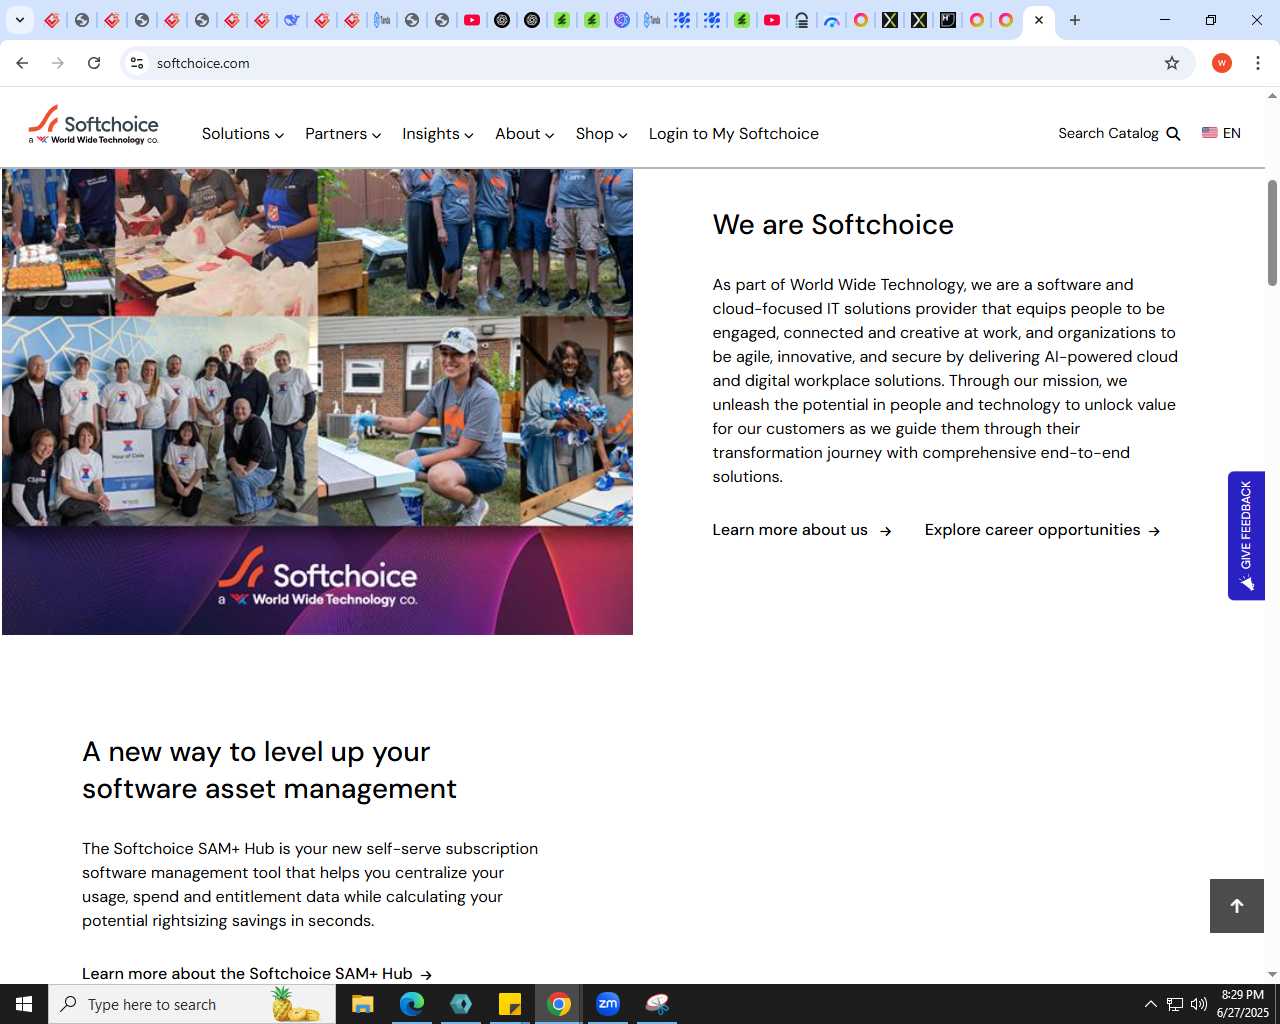Click the Softchoice logo in header
This screenshot has width=1280, height=1024.
(x=93, y=126)
